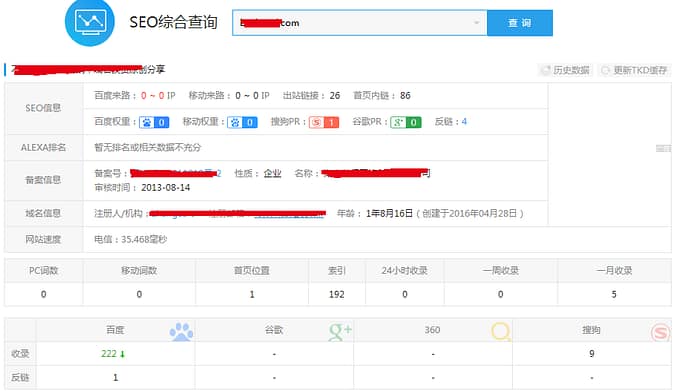Click the green down arrow beside 222

122,355
